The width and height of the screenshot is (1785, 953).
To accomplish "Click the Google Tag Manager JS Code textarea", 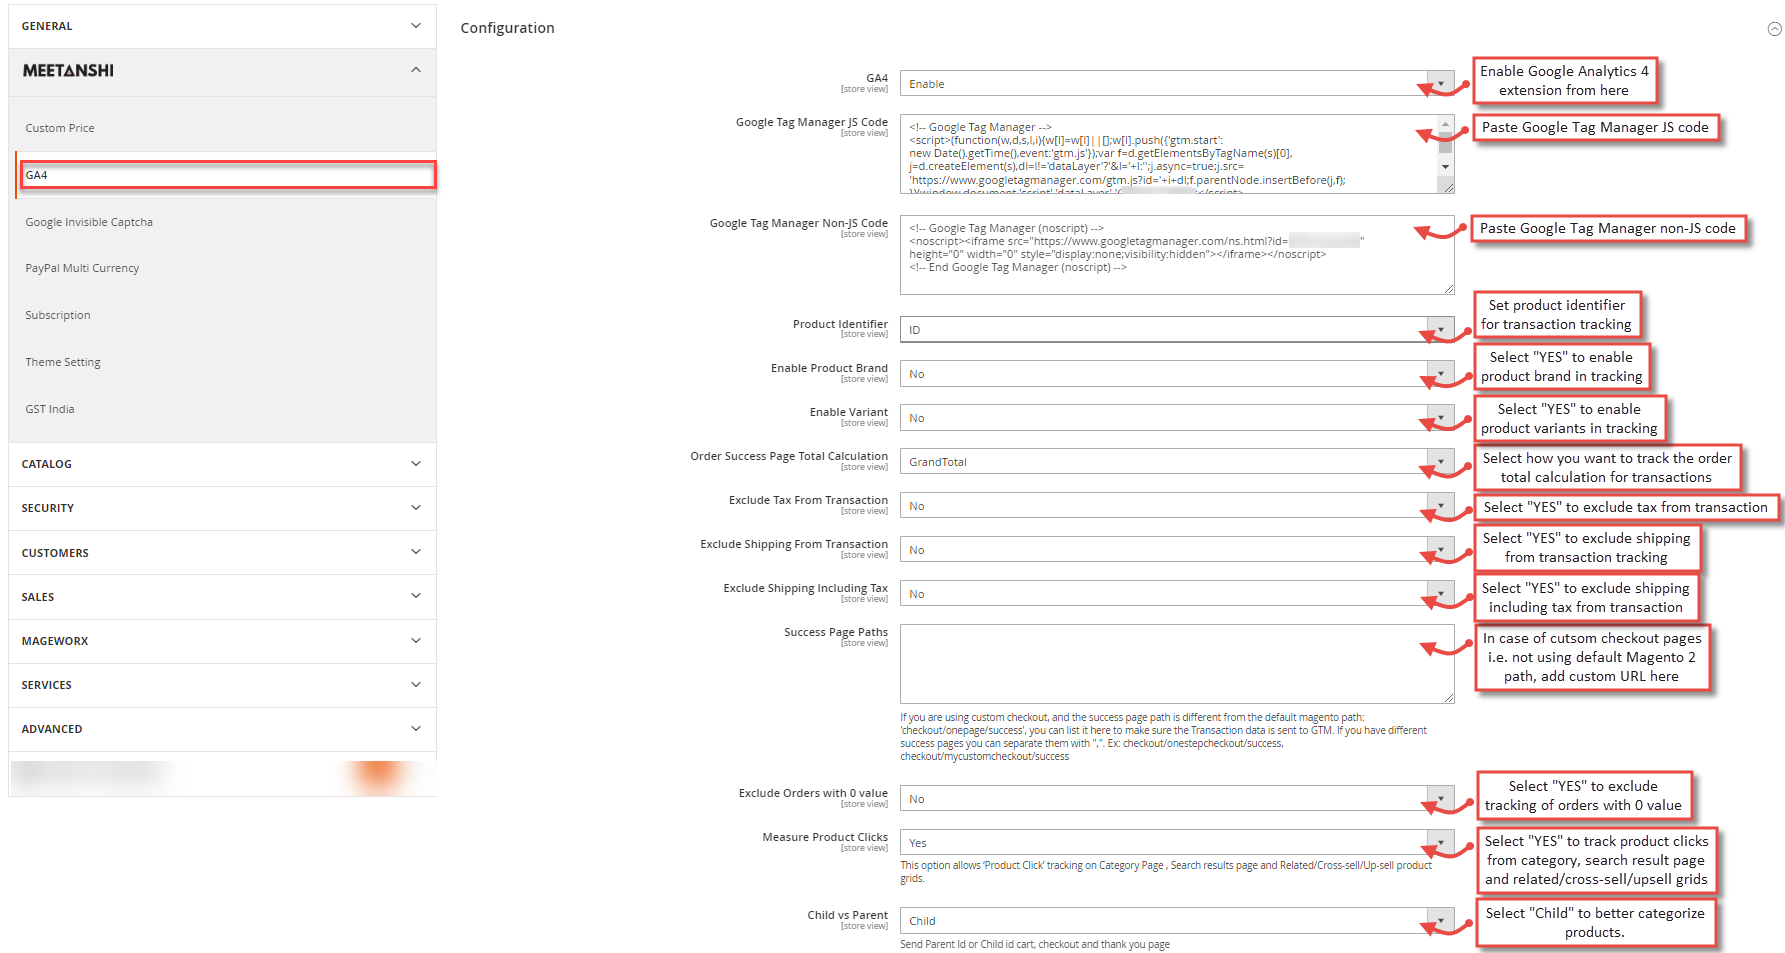I will pos(1177,154).
